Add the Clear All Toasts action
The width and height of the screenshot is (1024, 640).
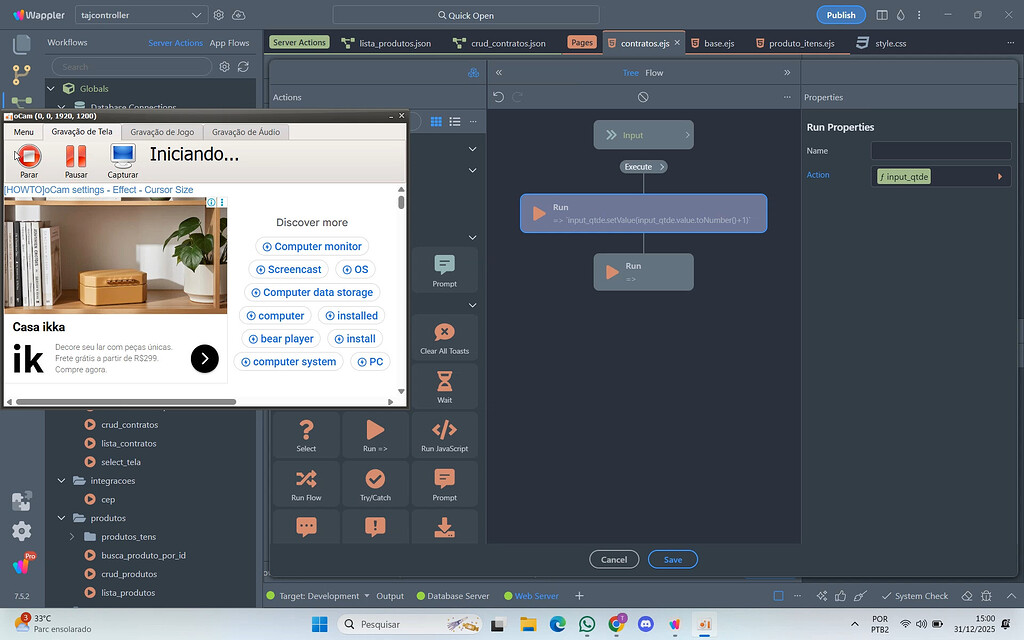445,337
